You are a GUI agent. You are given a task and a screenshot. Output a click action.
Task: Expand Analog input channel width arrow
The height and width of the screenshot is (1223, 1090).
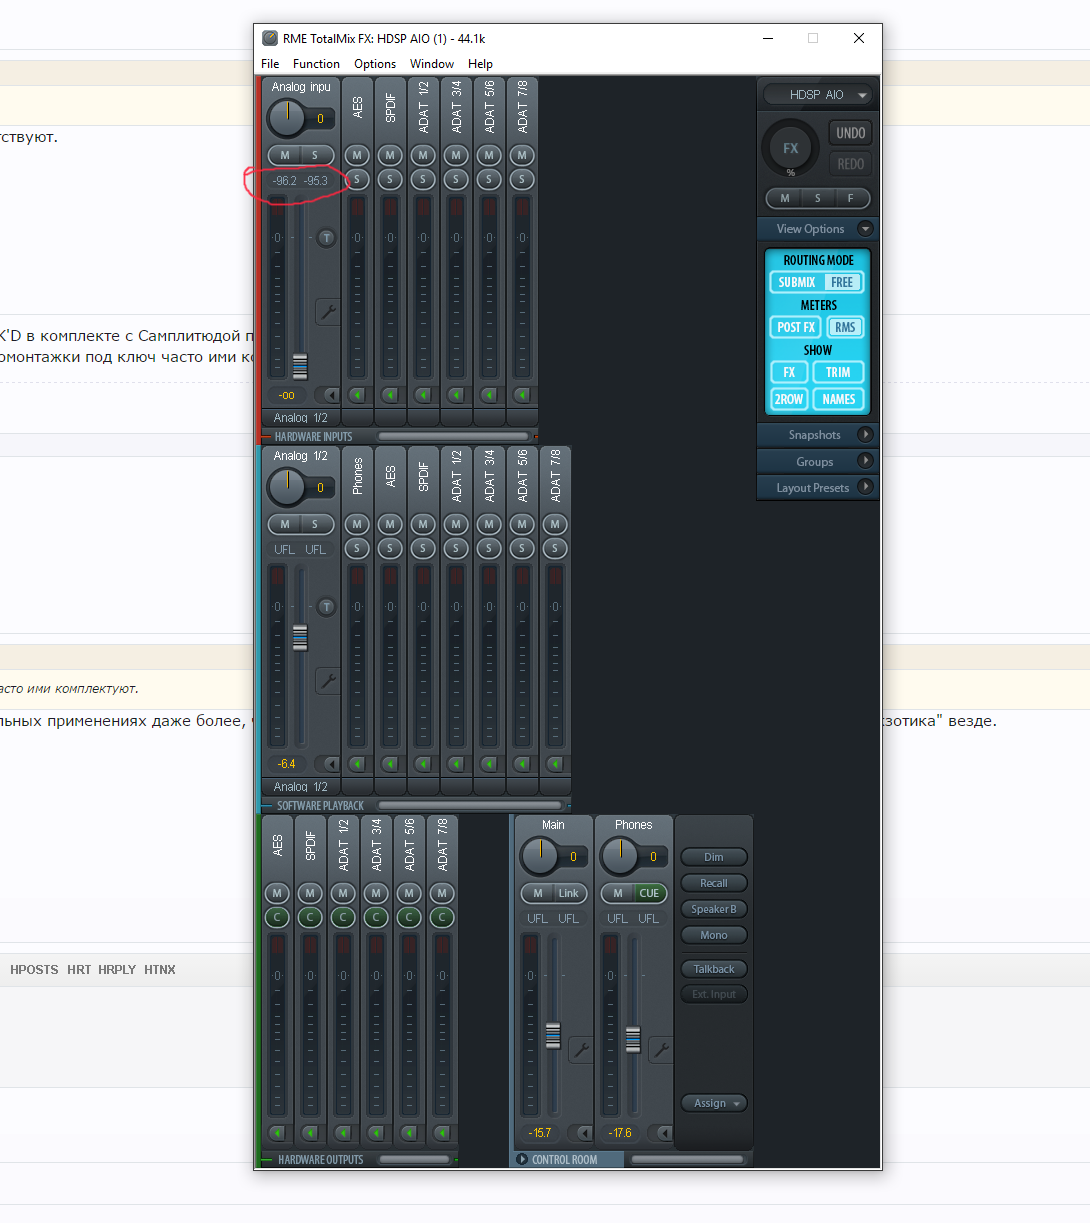point(328,395)
